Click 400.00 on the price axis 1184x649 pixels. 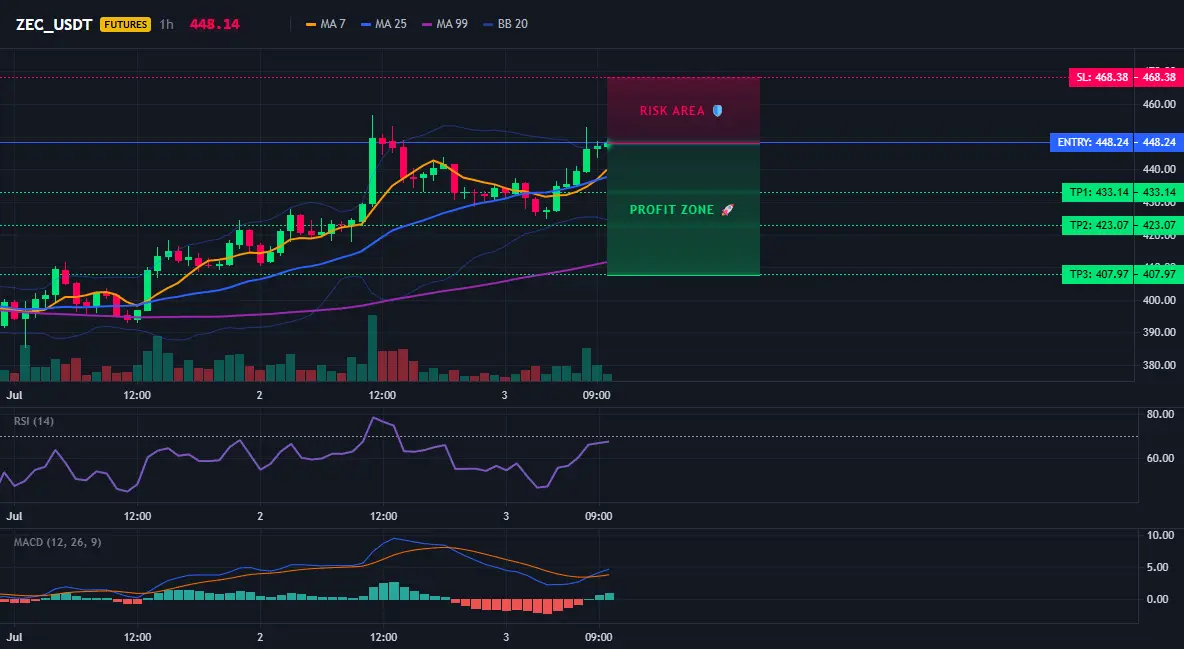click(x=1159, y=300)
